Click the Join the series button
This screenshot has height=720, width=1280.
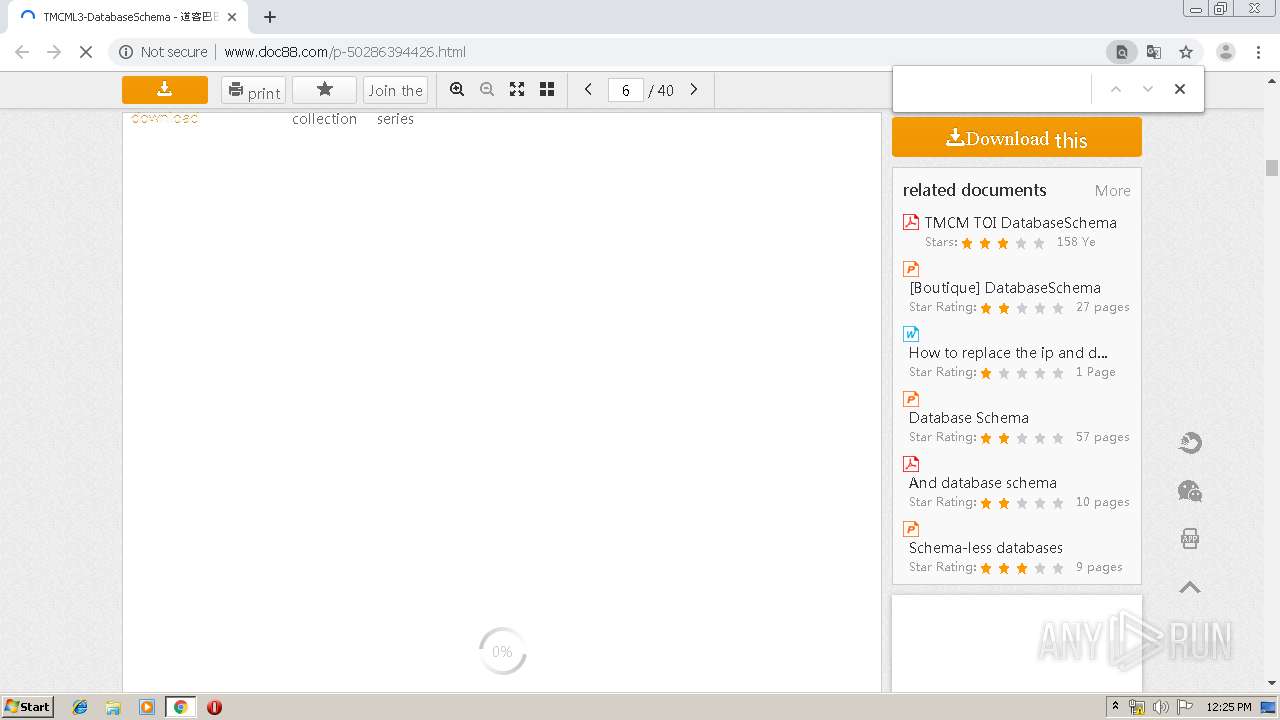(x=395, y=90)
